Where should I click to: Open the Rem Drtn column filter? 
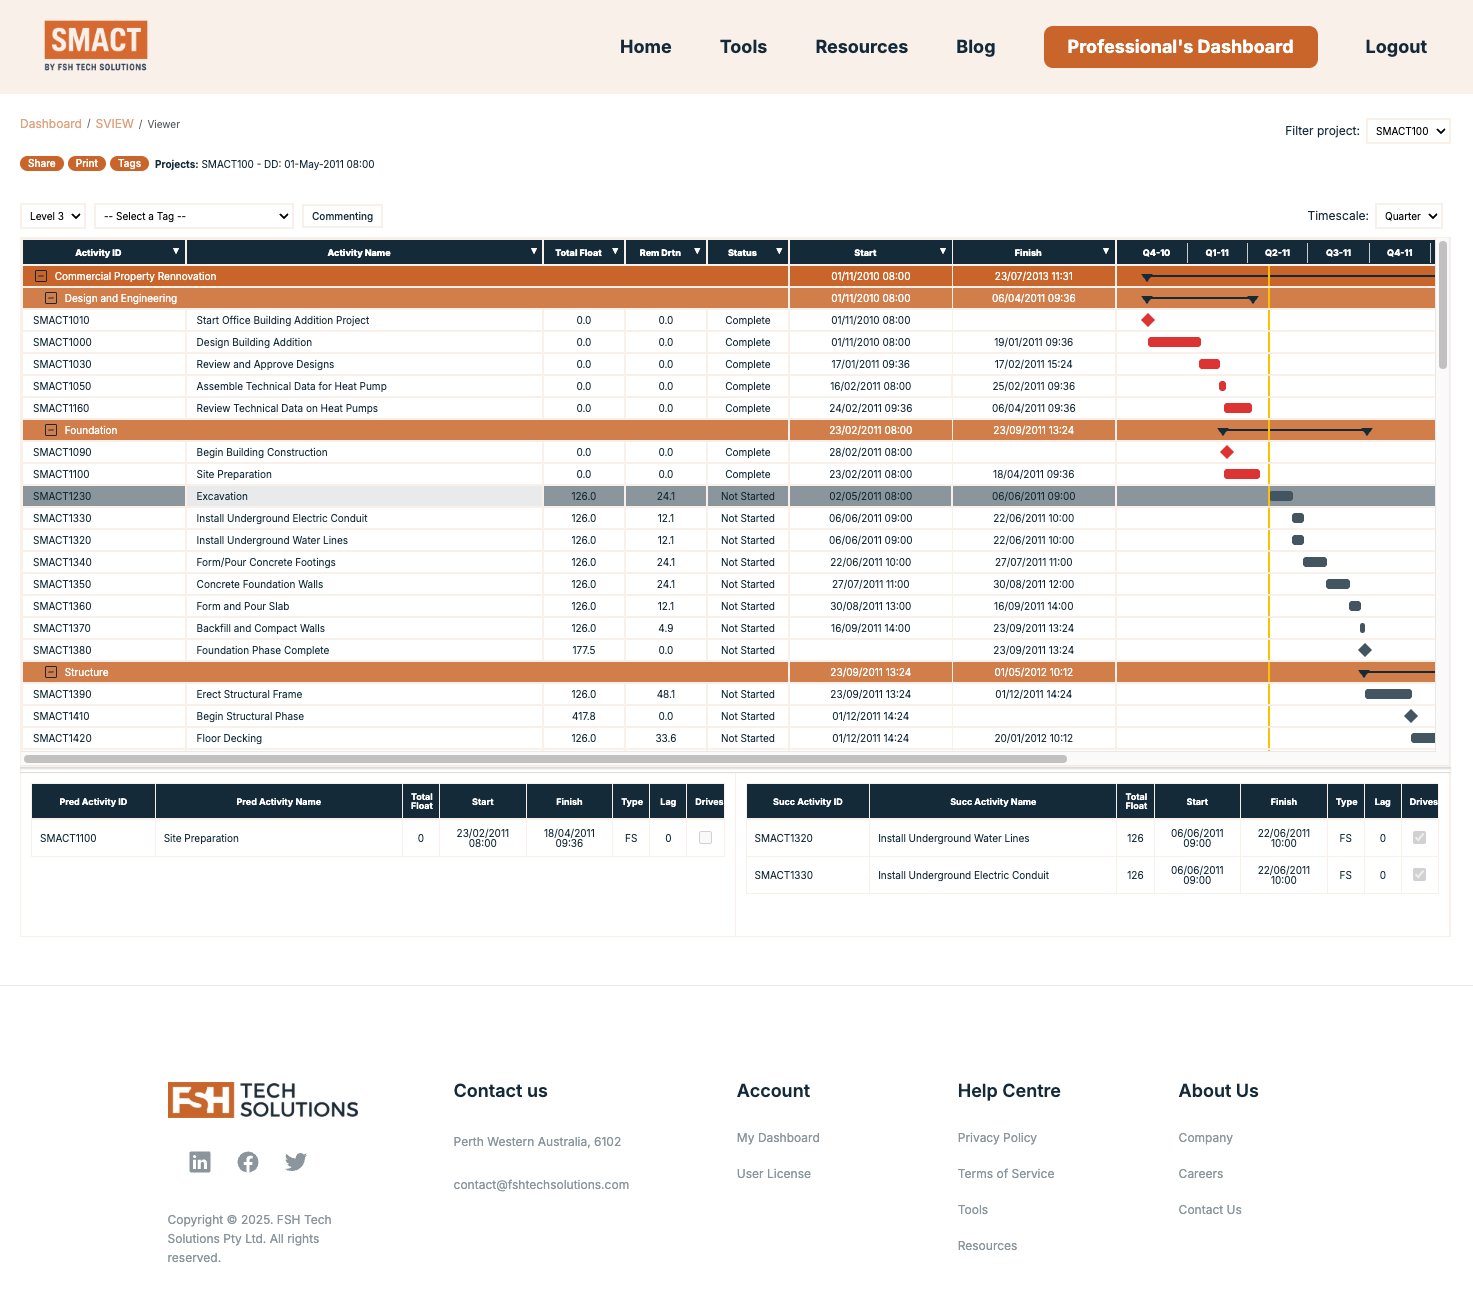click(698, 252)
